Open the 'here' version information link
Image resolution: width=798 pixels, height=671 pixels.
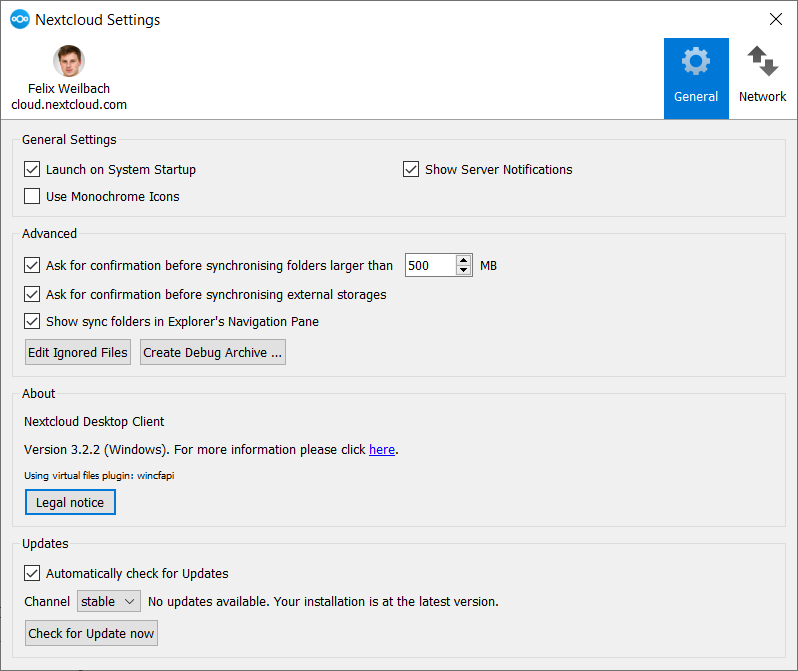tap(381, 450)
